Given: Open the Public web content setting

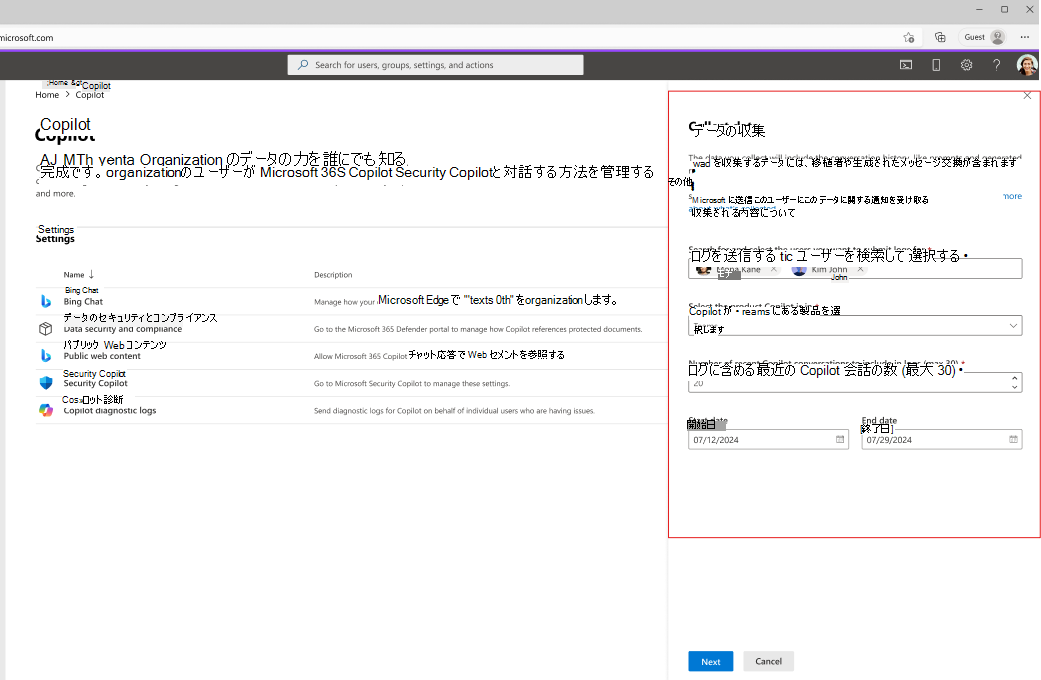Looking at the screenshot, I should (x=102, y=356).
